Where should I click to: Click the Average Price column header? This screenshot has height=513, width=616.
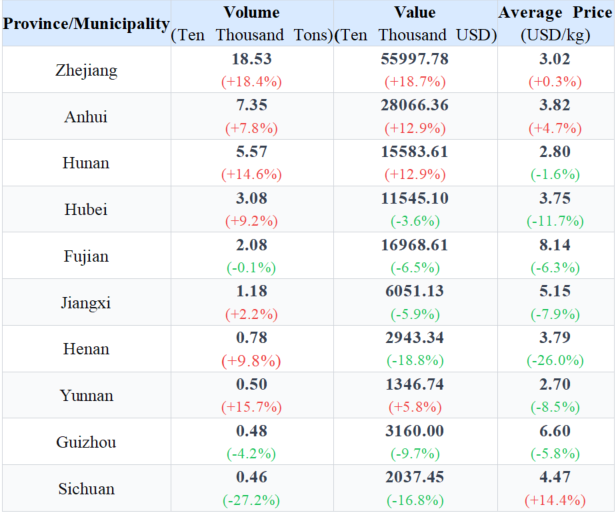554,13
